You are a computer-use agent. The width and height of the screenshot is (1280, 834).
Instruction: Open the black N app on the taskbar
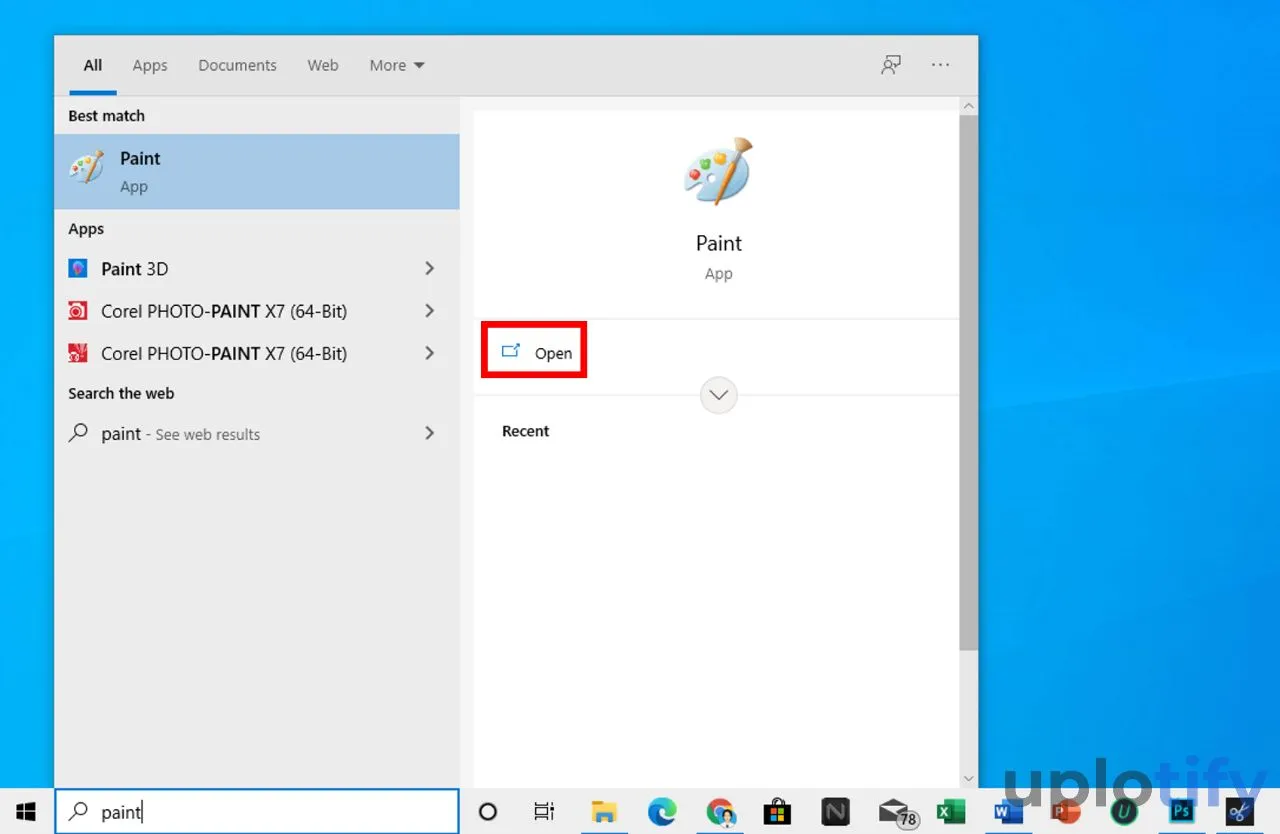[835, 812]
